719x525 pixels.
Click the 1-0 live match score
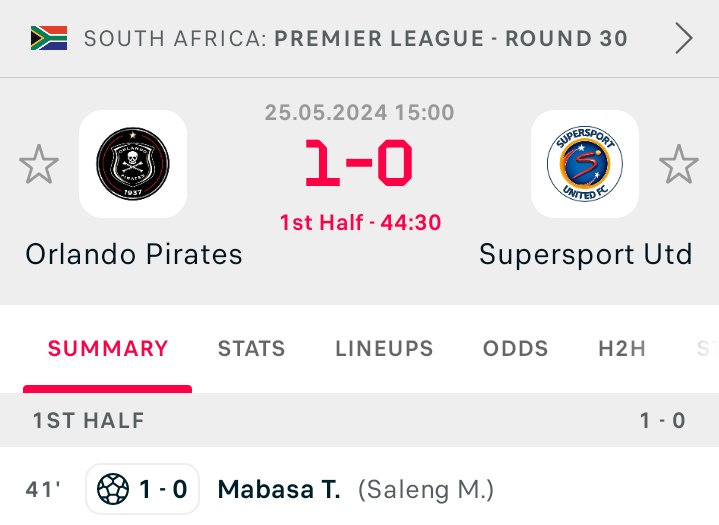click(x=359, y=165)
